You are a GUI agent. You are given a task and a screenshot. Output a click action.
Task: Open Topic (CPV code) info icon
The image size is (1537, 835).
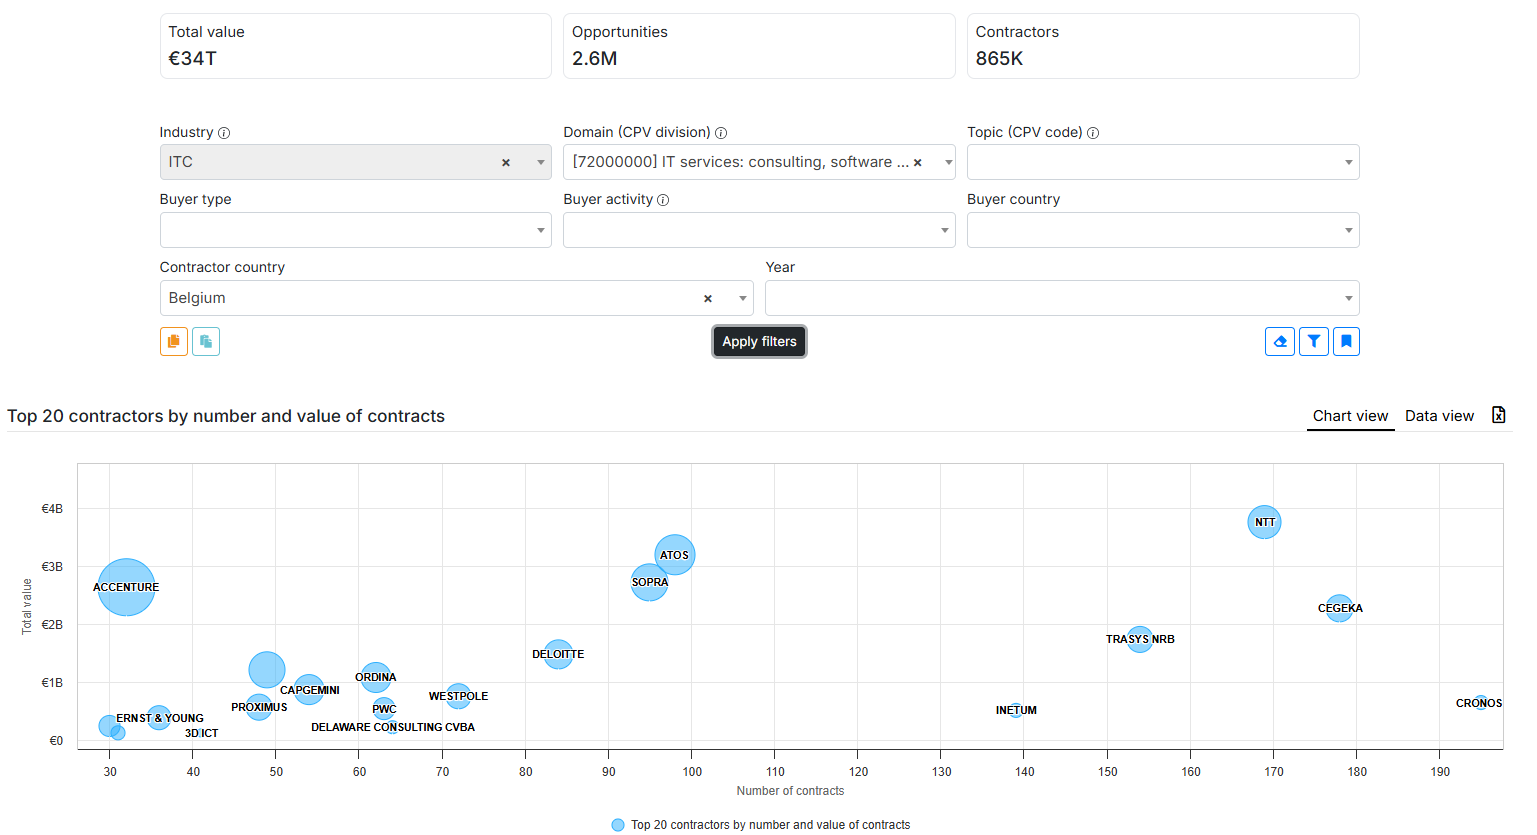[x=1093, y=133]
